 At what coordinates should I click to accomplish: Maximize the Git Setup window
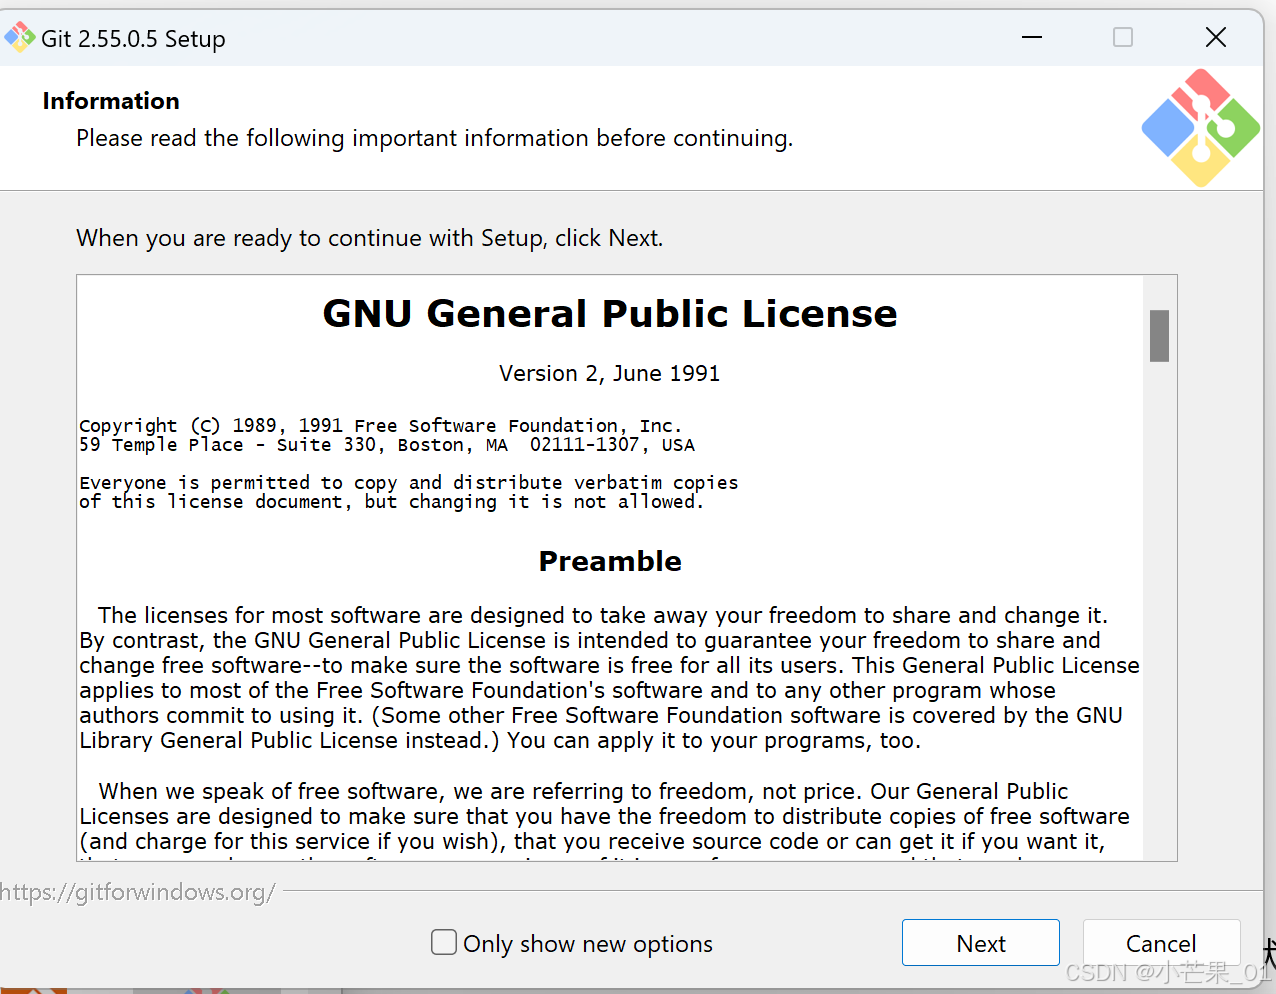(x=1123, y=37)
